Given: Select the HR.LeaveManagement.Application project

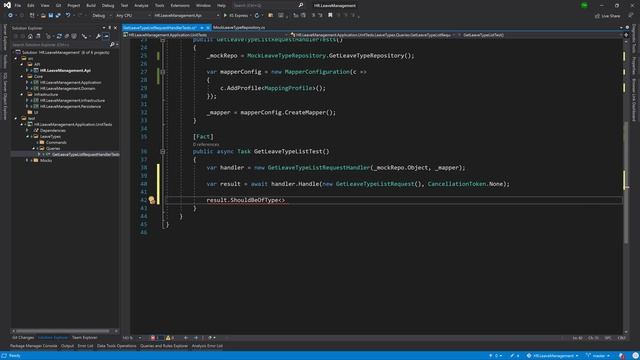Looking at the screenshot, I should coord(70,82).
